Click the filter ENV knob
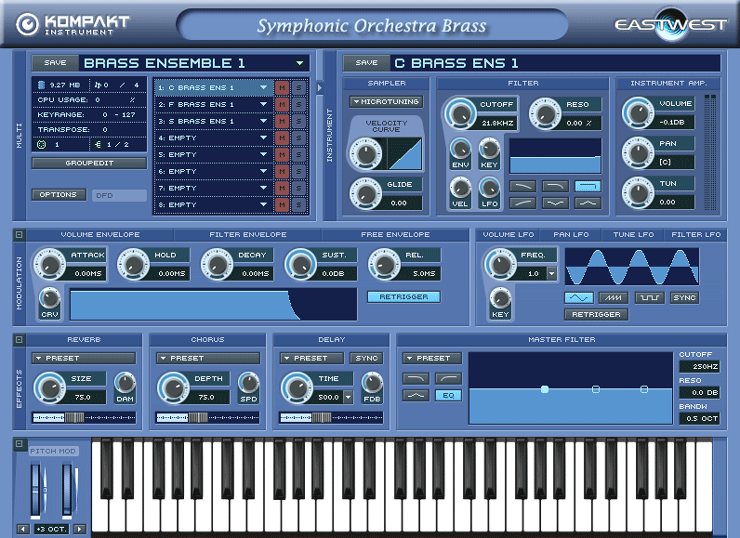The image size is (740, 538). click(460, 149)
